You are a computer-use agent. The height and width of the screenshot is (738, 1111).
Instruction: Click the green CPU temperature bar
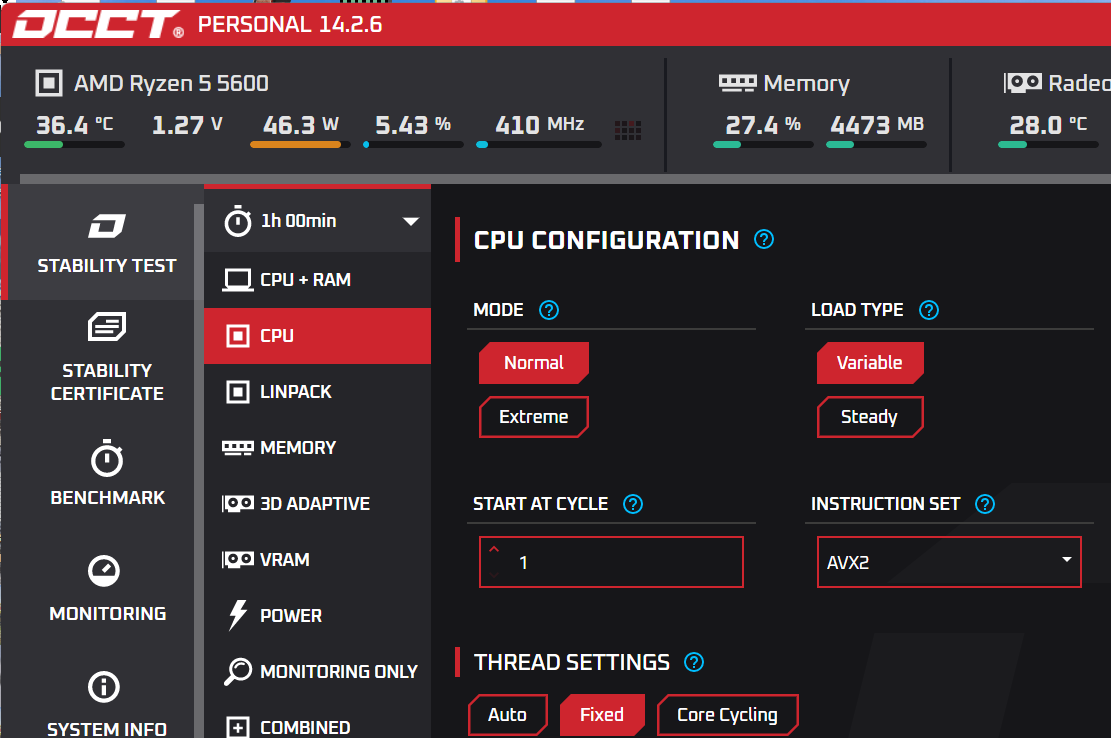point(74,144)
